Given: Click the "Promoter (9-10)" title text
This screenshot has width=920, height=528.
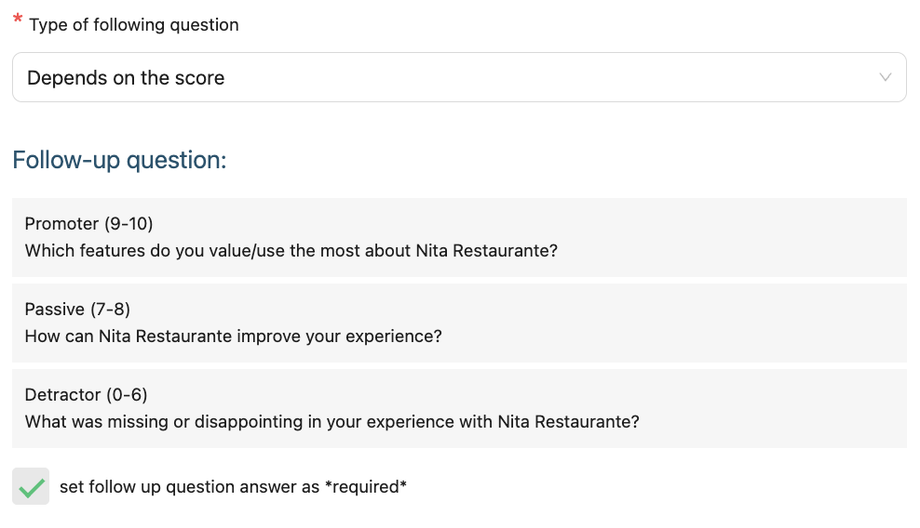Looking at the screenshot, I should [x=89, y=223].
